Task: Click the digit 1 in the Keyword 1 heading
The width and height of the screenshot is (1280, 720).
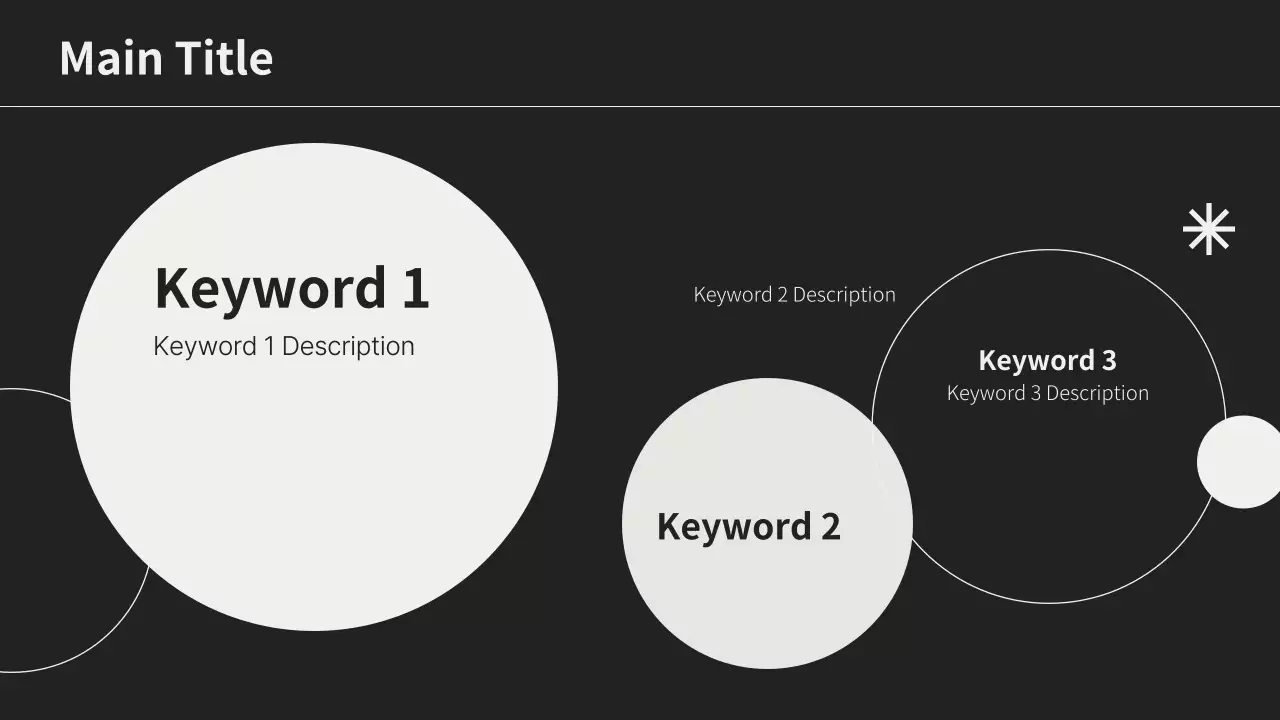Action: [415, 288]
